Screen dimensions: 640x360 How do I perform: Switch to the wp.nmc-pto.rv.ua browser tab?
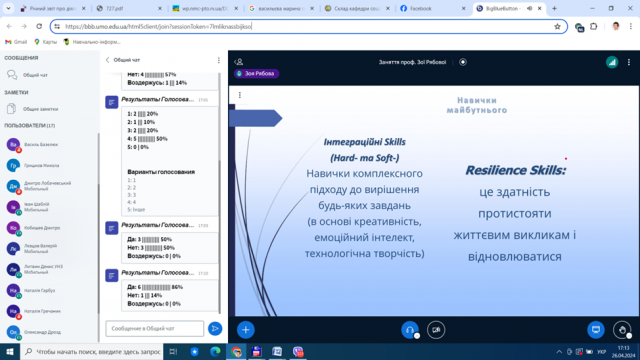tap(204, 8)
